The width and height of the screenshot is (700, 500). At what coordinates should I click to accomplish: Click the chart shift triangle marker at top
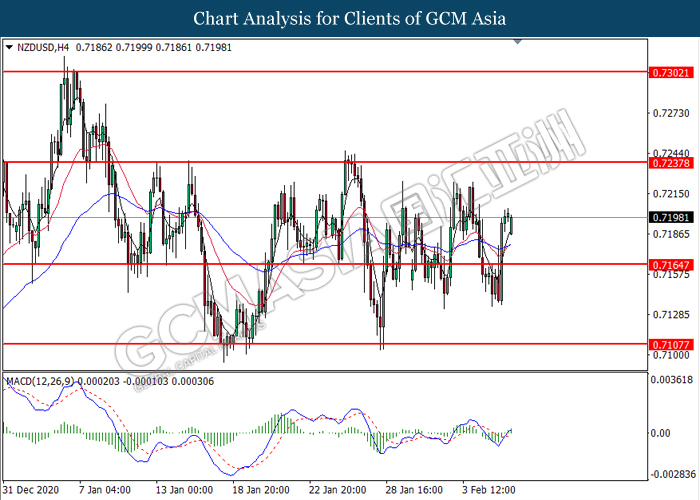(x=517, y=43)
